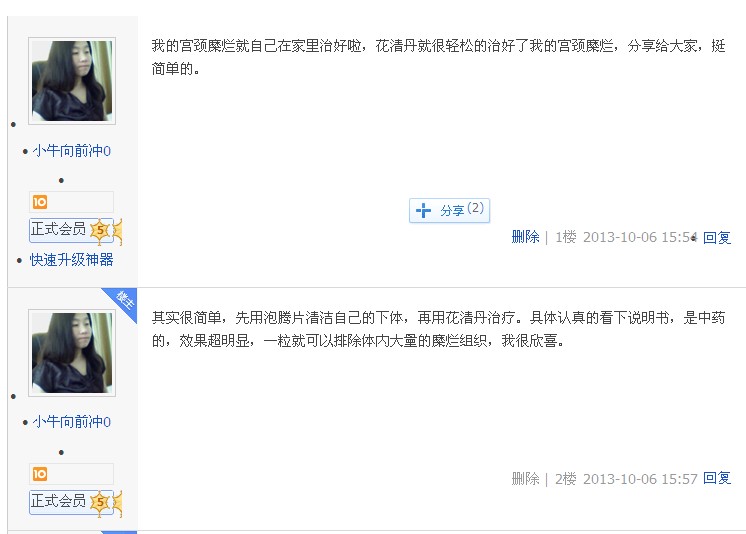
Task: Click the gold star 5 badge in second post
Action: coord(100,503)
